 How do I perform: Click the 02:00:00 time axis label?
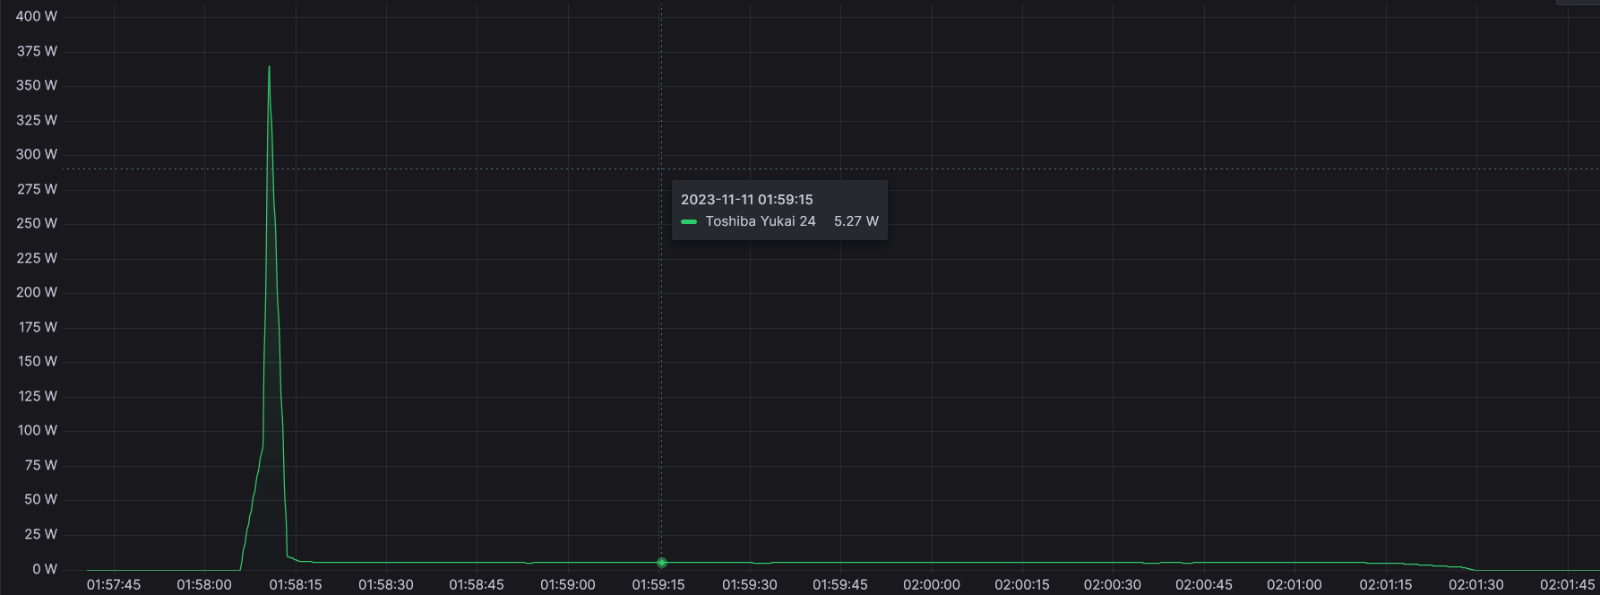[931, 585]
